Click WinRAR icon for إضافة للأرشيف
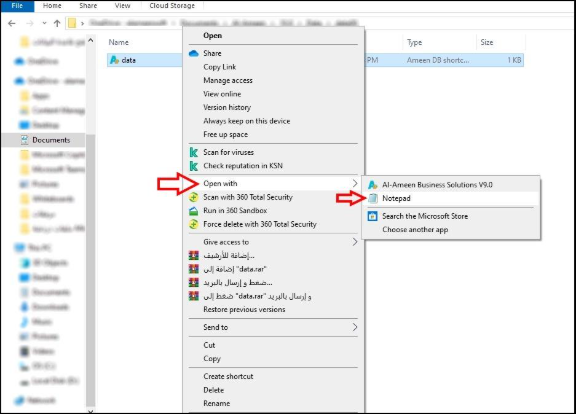Screen dimensions: 576x414 (x=194, y=255)
